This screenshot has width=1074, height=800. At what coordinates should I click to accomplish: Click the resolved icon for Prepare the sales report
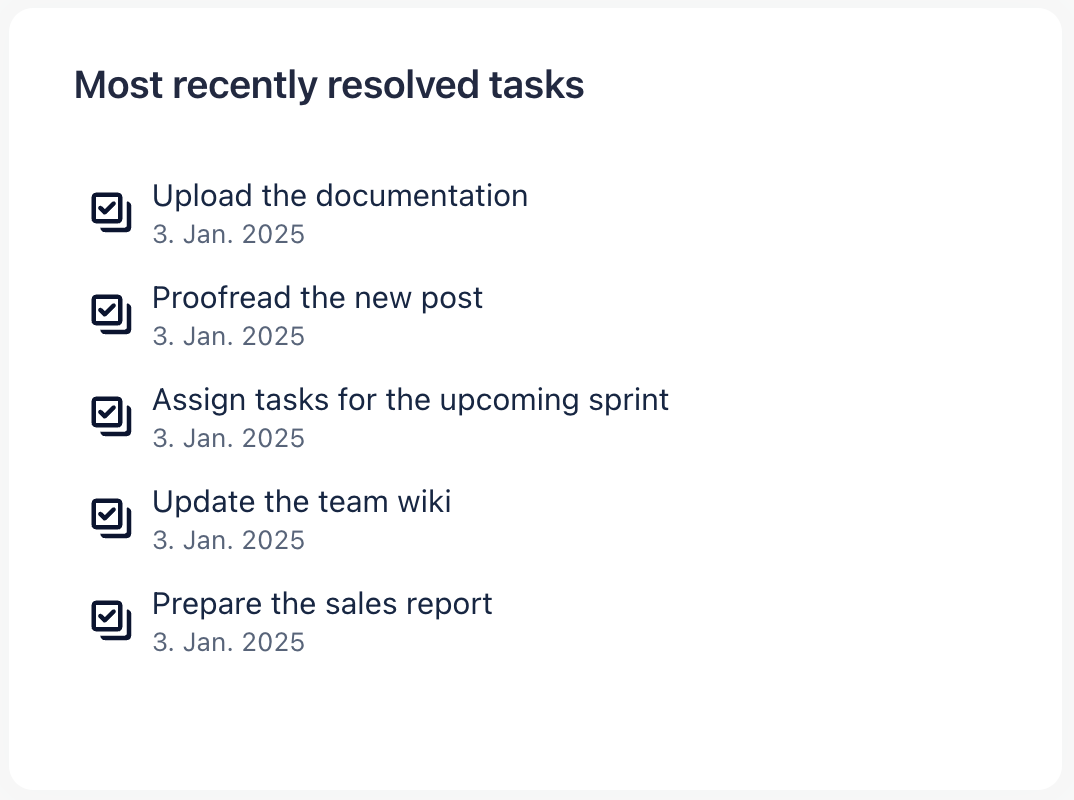click(112, 620)
